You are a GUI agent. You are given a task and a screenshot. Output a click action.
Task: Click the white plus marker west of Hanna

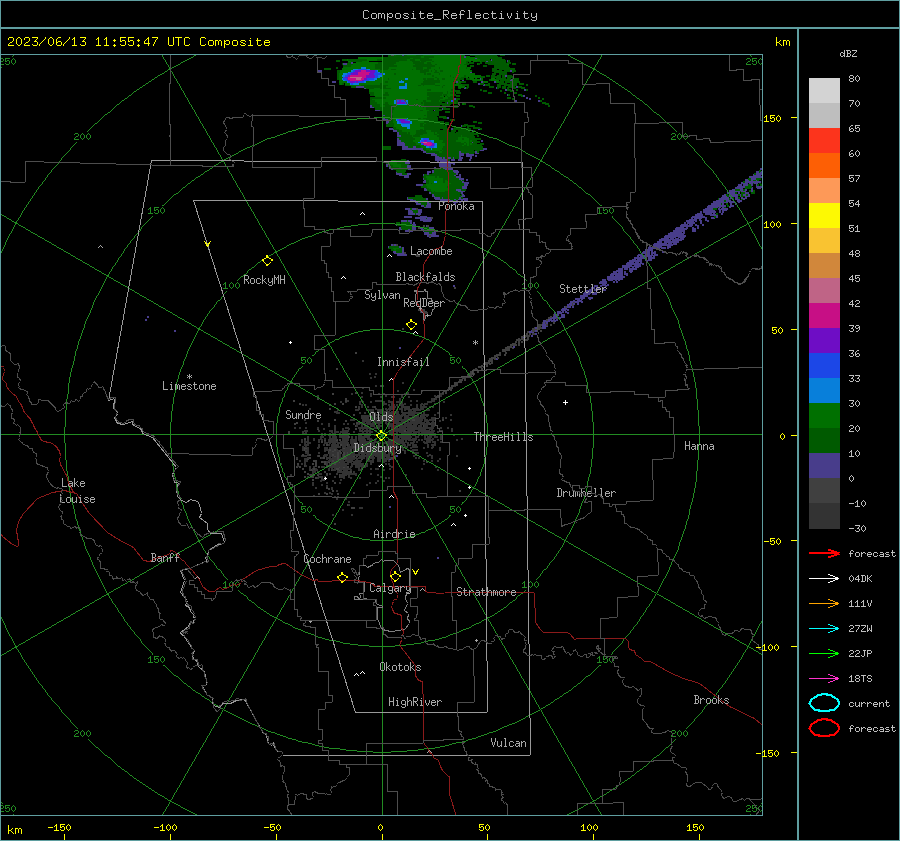point(565,402)
